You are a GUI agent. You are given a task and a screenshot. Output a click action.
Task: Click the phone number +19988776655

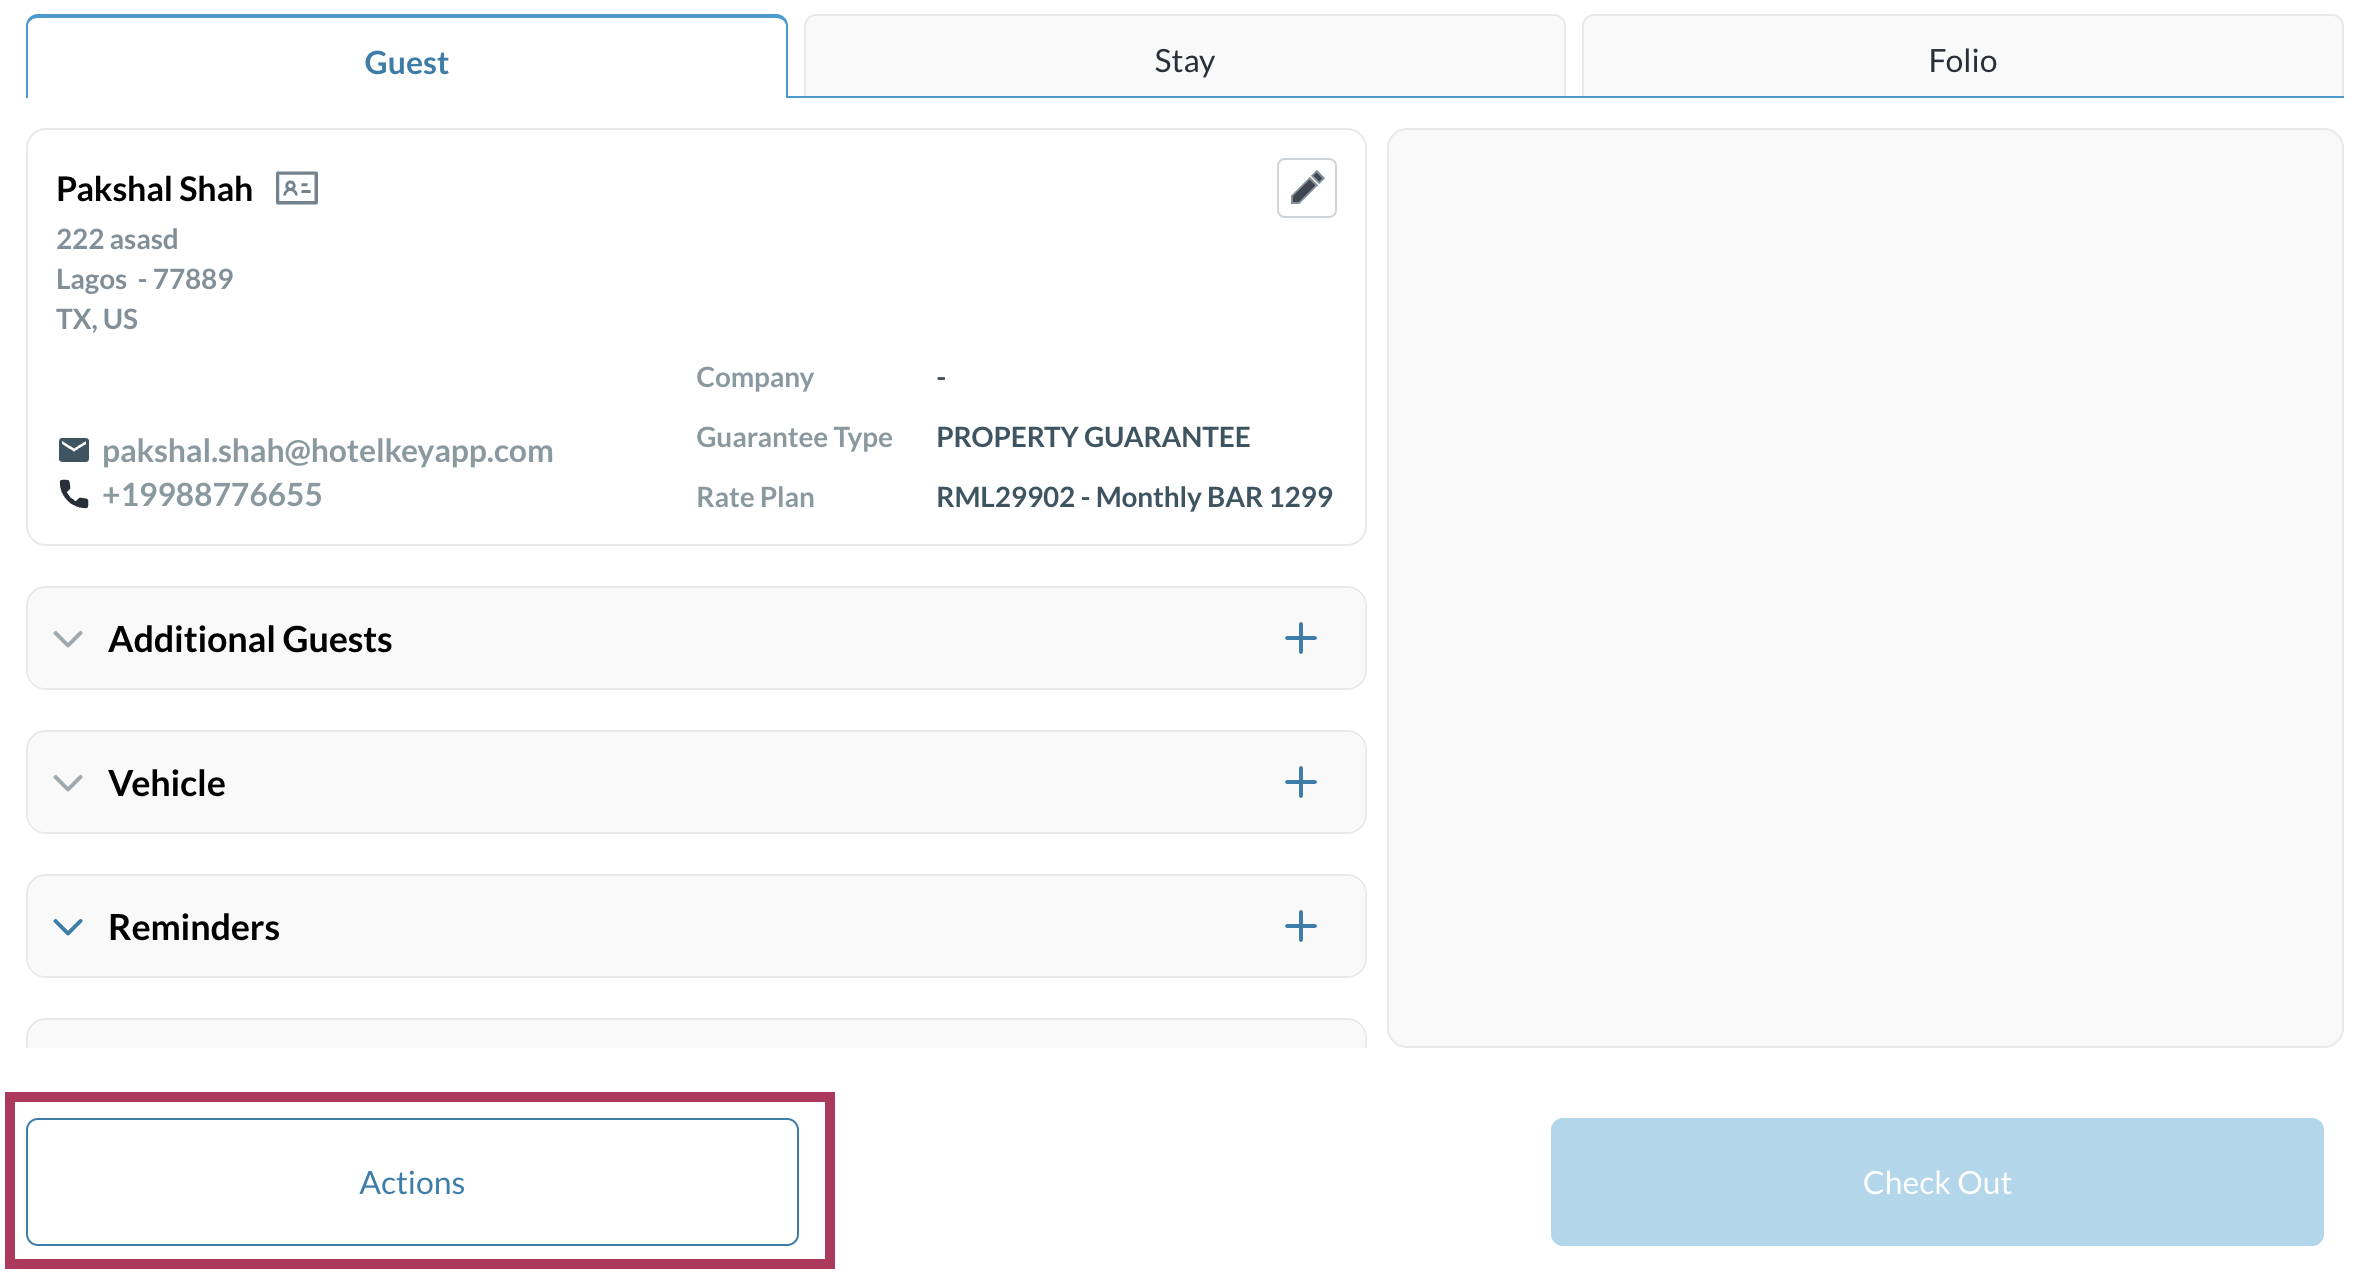[212, 494]
